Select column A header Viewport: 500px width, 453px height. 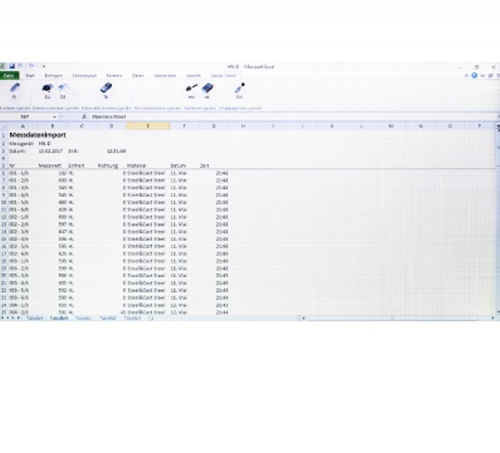(23, 126)
